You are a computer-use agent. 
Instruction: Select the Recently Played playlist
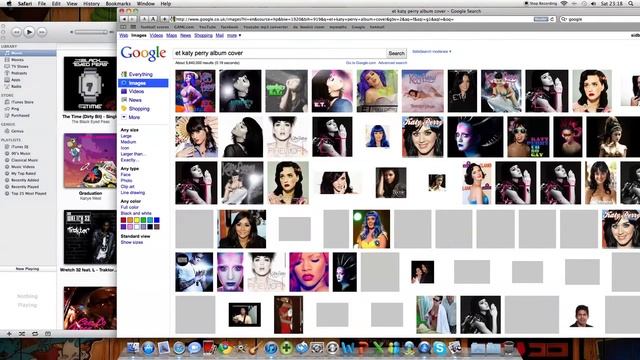coord(25,187)
